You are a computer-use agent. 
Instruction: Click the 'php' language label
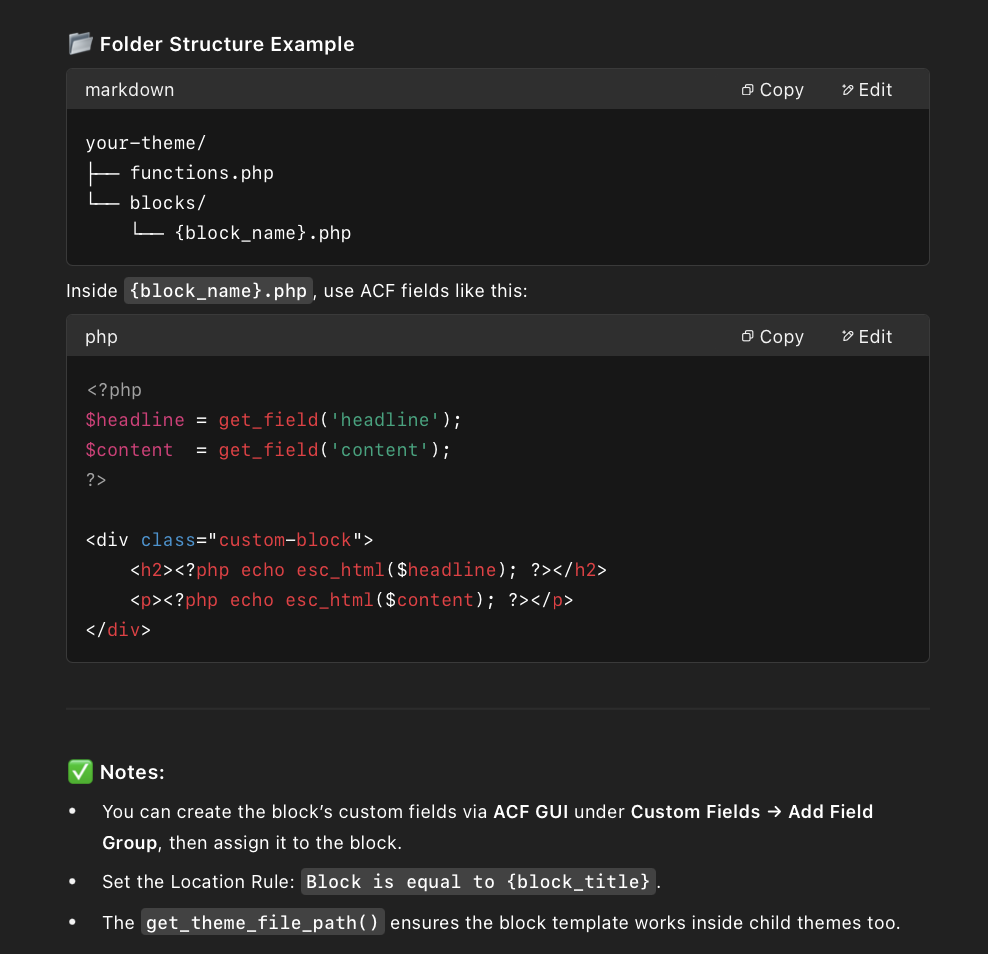(x=101, y=337)
